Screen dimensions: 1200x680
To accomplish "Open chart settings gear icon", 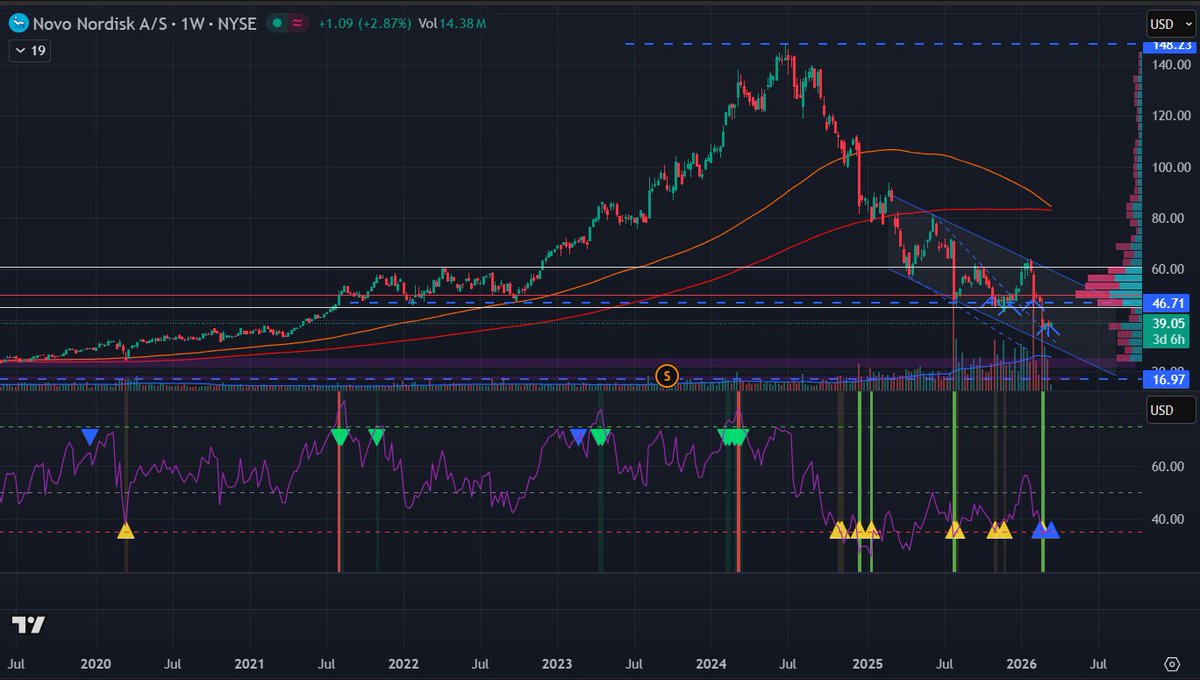I will pyautogui.click(x=1171, y=663).
